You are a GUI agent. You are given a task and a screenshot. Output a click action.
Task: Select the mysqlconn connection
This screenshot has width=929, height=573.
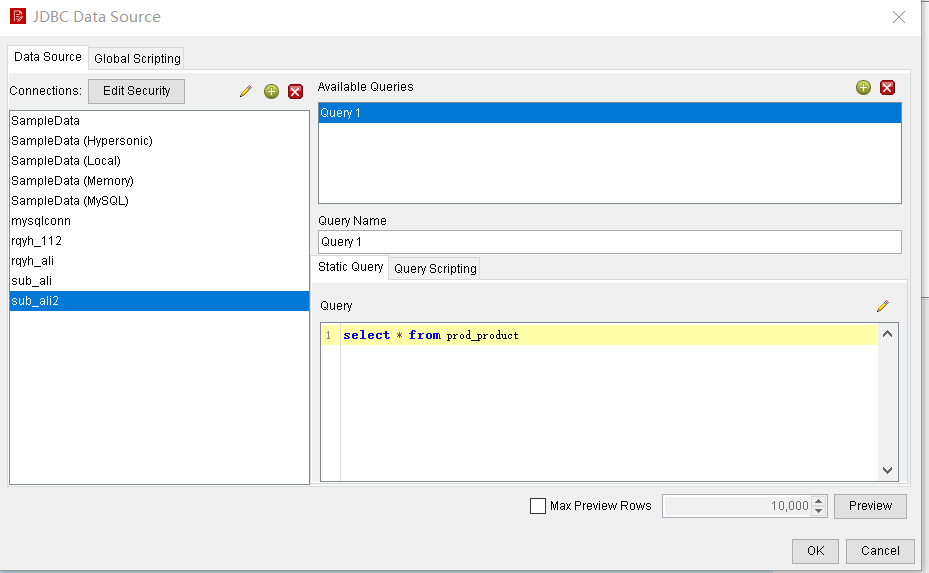click(x=159, y=221)
